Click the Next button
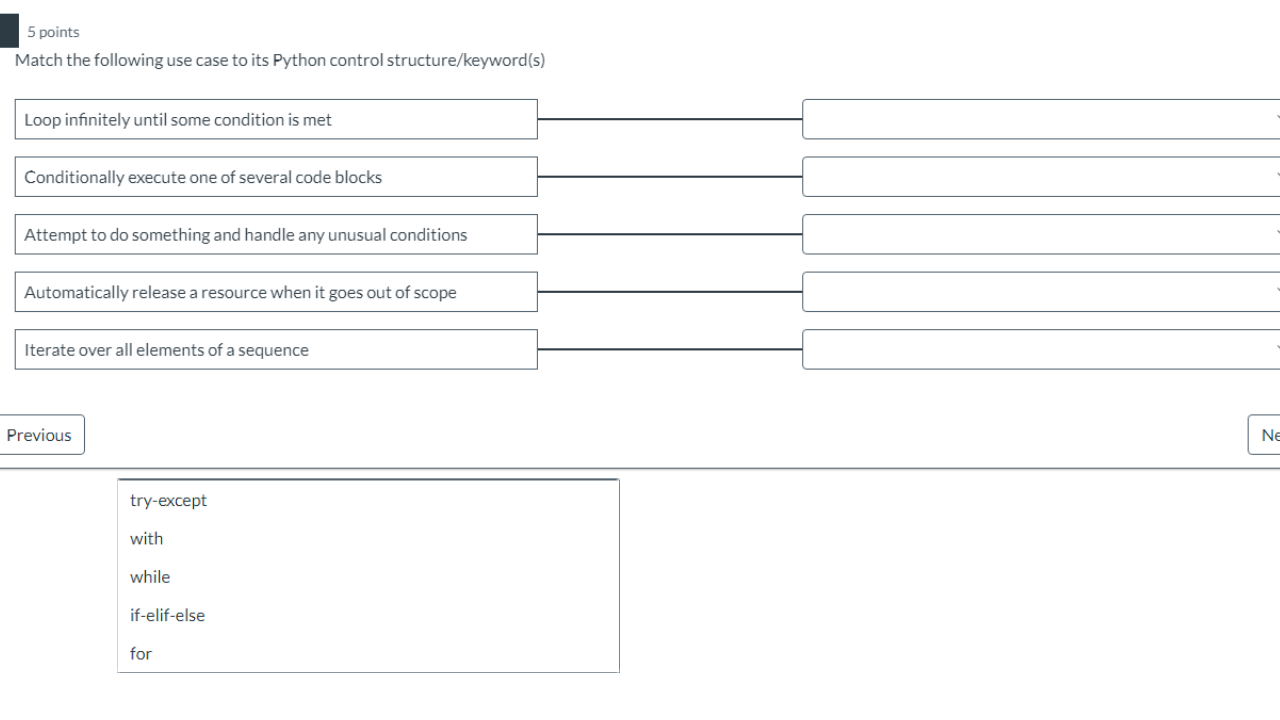 coord(1268,434)
